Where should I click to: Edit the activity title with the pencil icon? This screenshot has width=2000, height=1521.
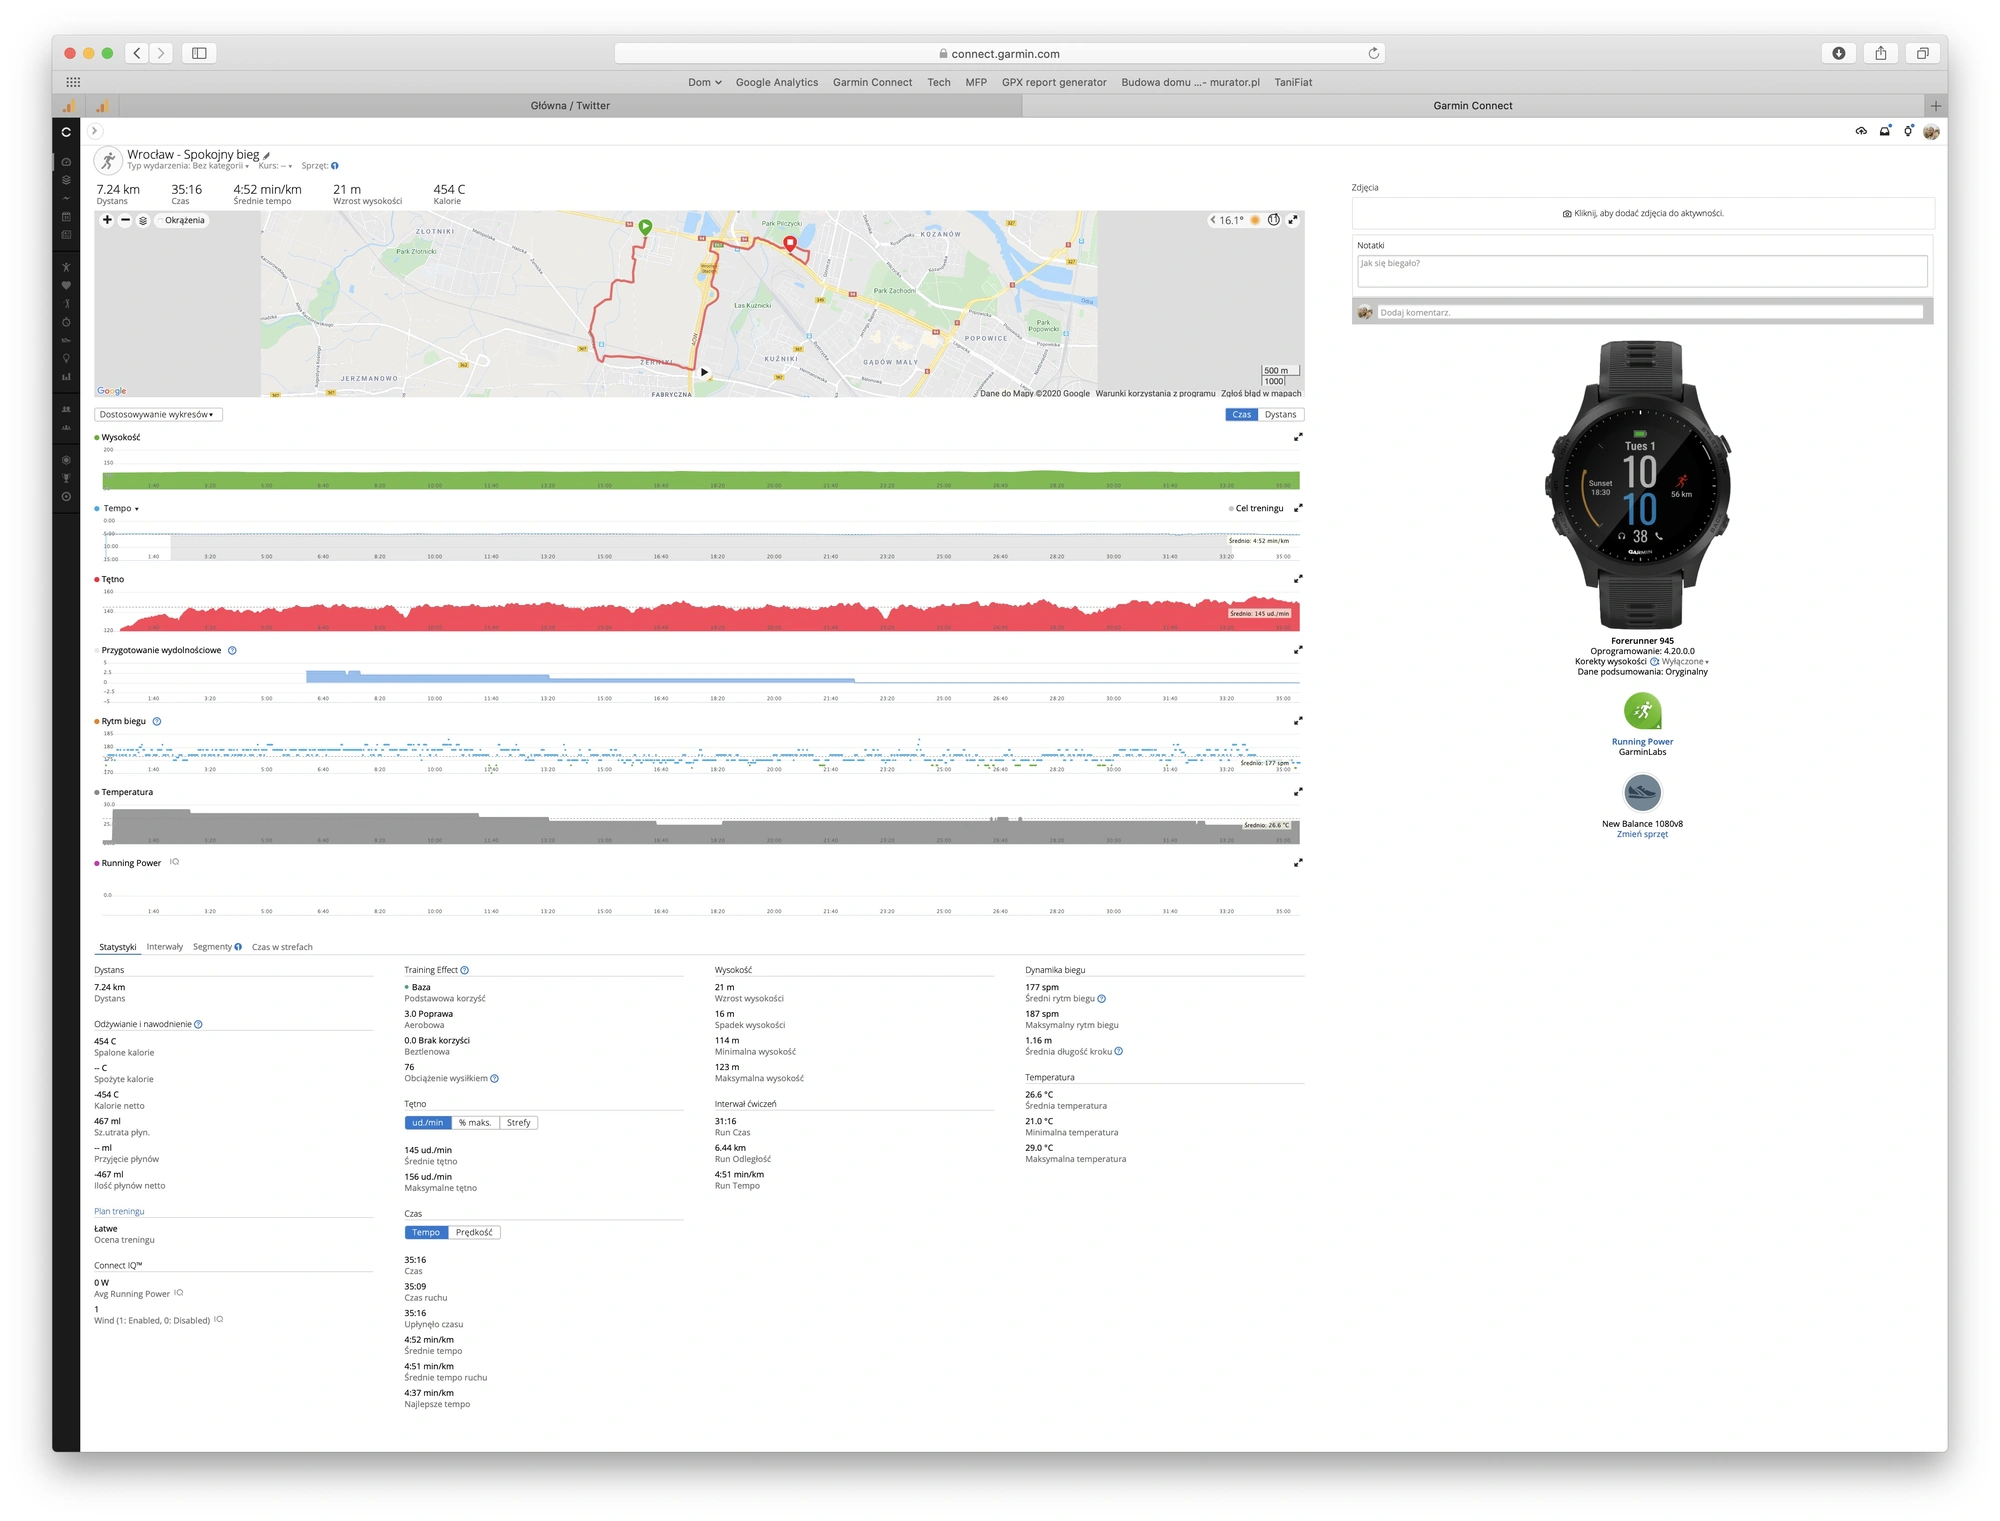coord(267,156)
